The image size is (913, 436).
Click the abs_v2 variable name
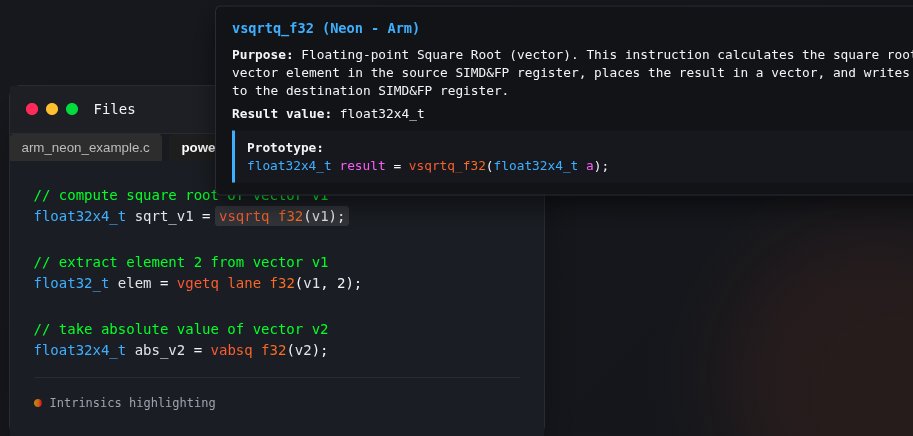point(160,350)
